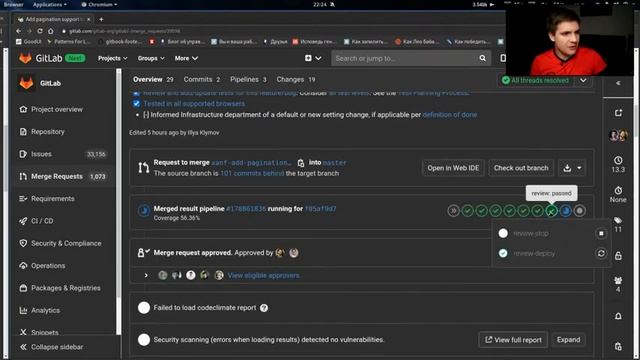Click the add to-do icon in right sidebar
Image resolution: width=640 pixels, height=360 pixels.
[618, 113]
